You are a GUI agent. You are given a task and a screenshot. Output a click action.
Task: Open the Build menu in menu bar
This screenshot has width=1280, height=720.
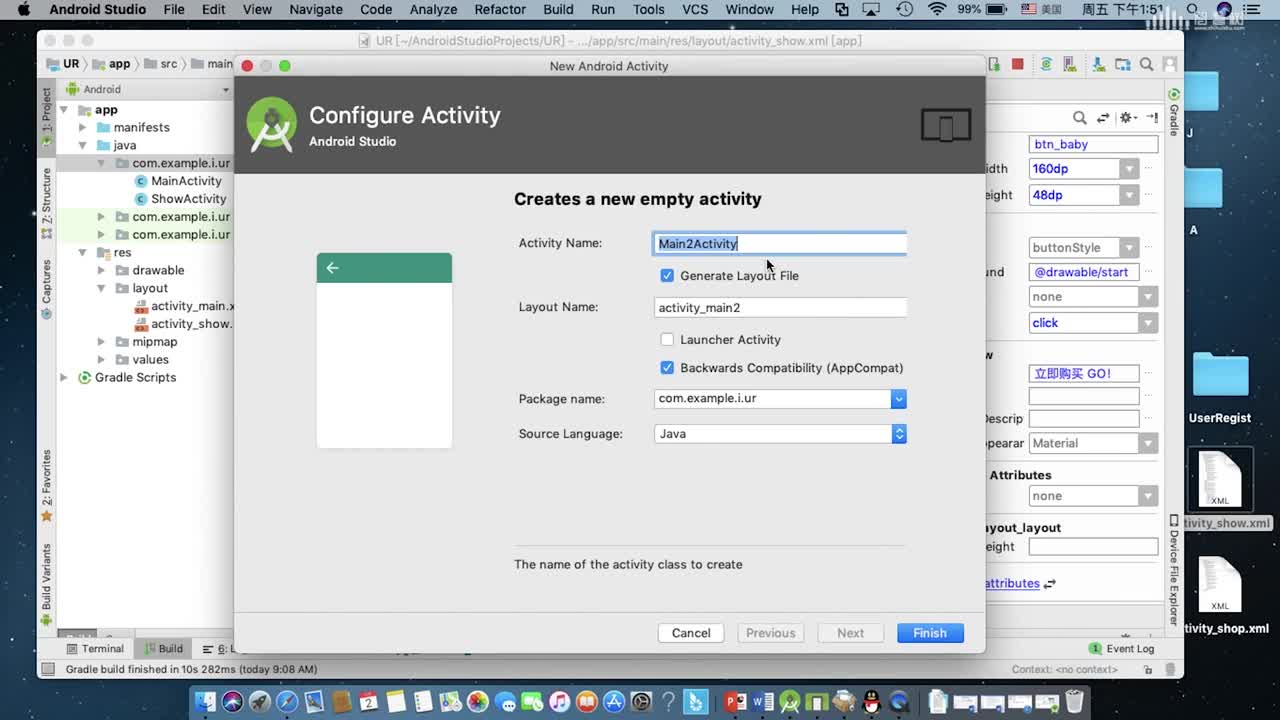(558, 10)
